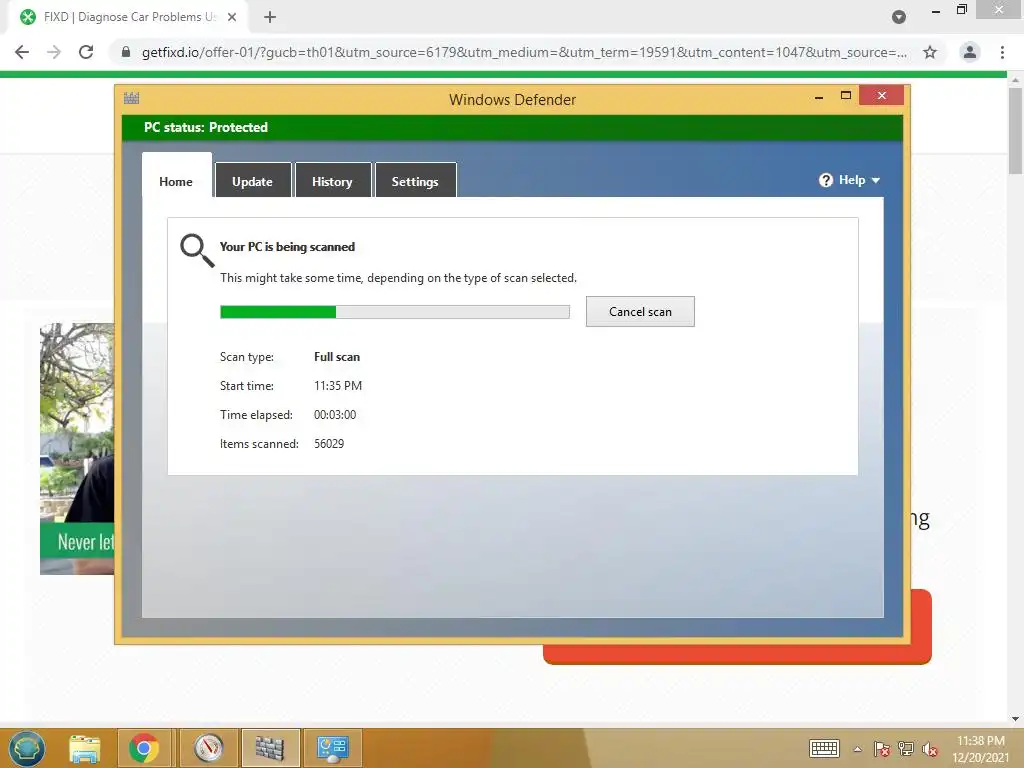This screenshot has width=1024, height=768.
Task: Open the Chrome profile avatar
Action: 970,52
